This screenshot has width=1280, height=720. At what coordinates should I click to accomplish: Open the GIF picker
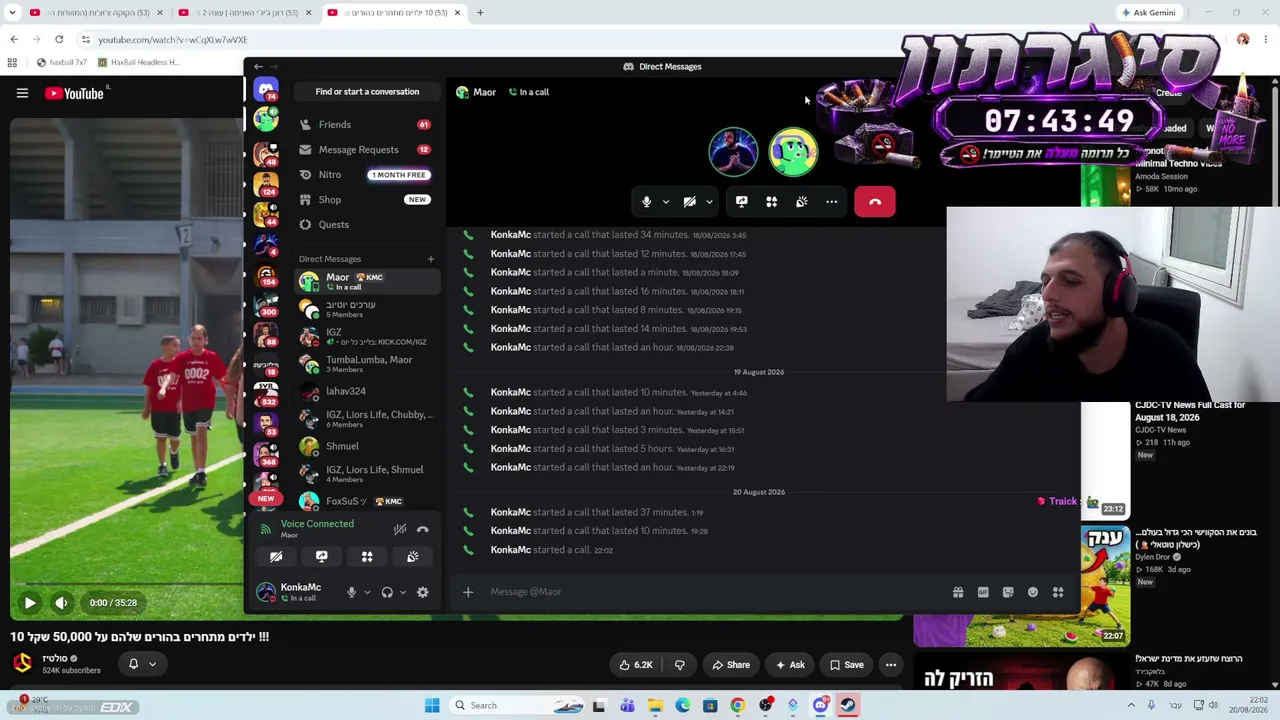(983, 592)
